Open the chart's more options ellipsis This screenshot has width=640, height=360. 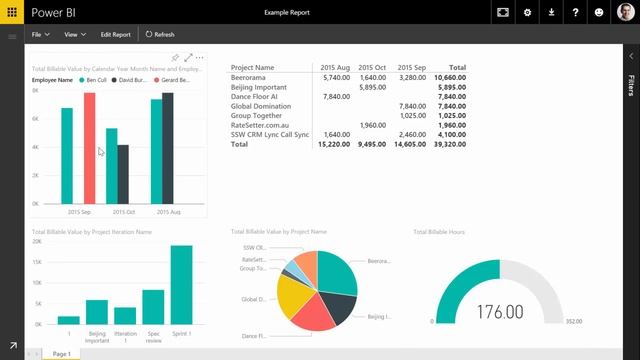(199, 58)
